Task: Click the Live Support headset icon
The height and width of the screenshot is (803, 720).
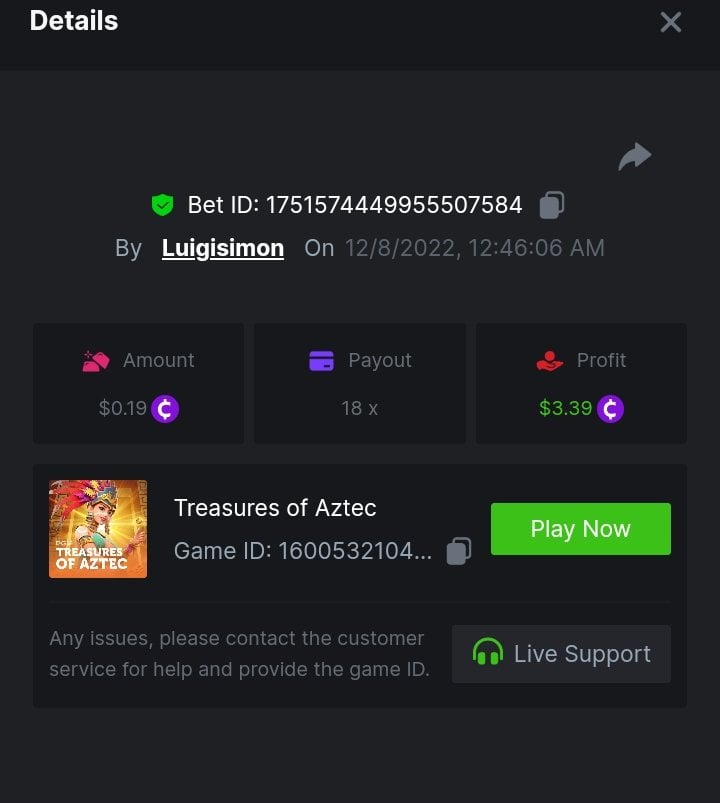Action: tap(487, 654)
